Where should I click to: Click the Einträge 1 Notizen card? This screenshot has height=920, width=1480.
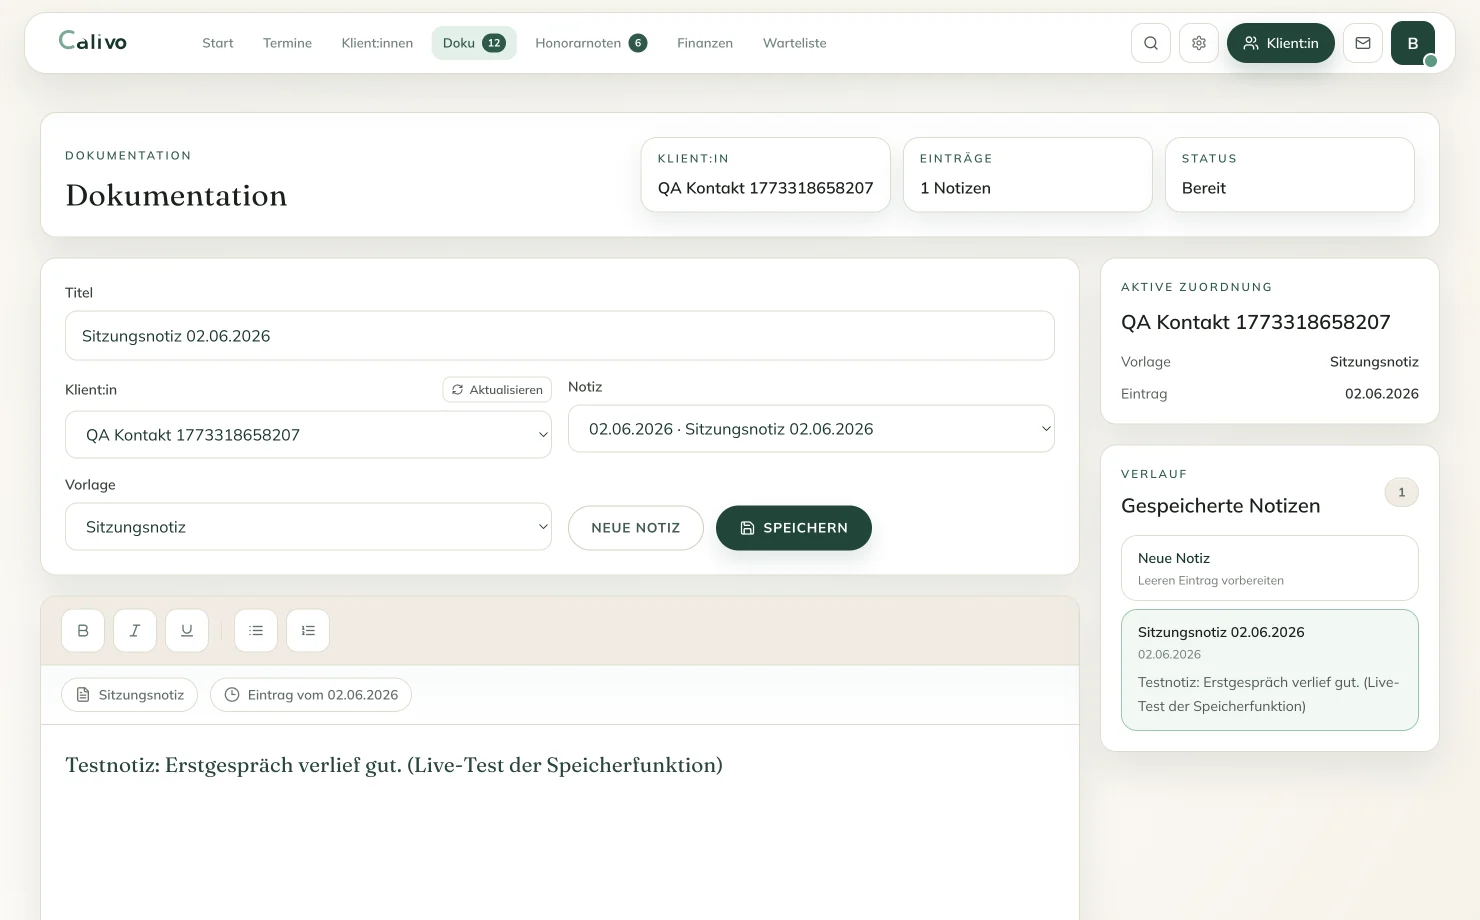click(1028, 175)
